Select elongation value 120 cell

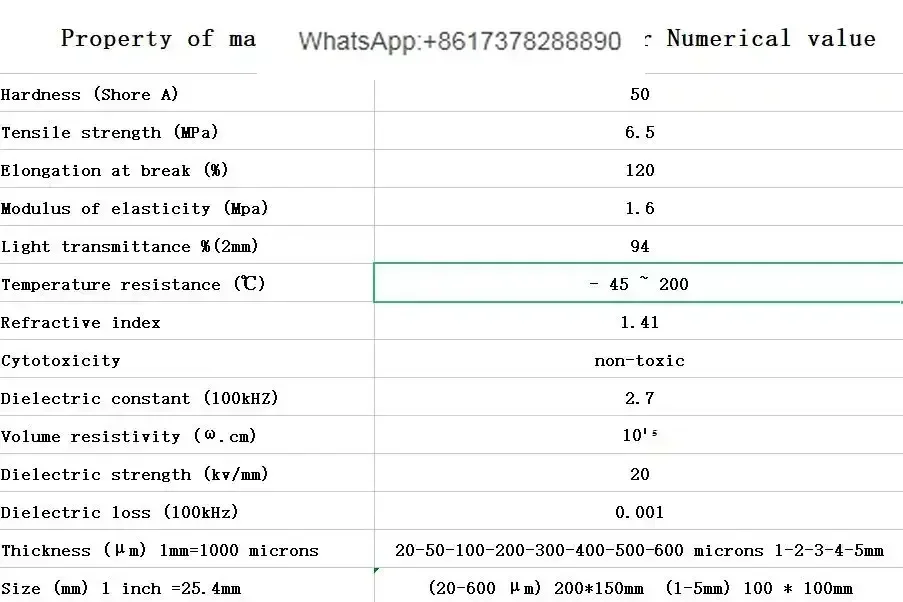pos(639,169)
